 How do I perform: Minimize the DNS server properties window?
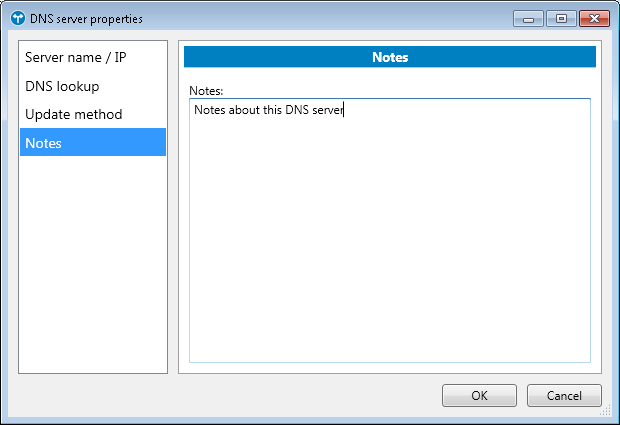pyautogui.click(x=528, y=18)
